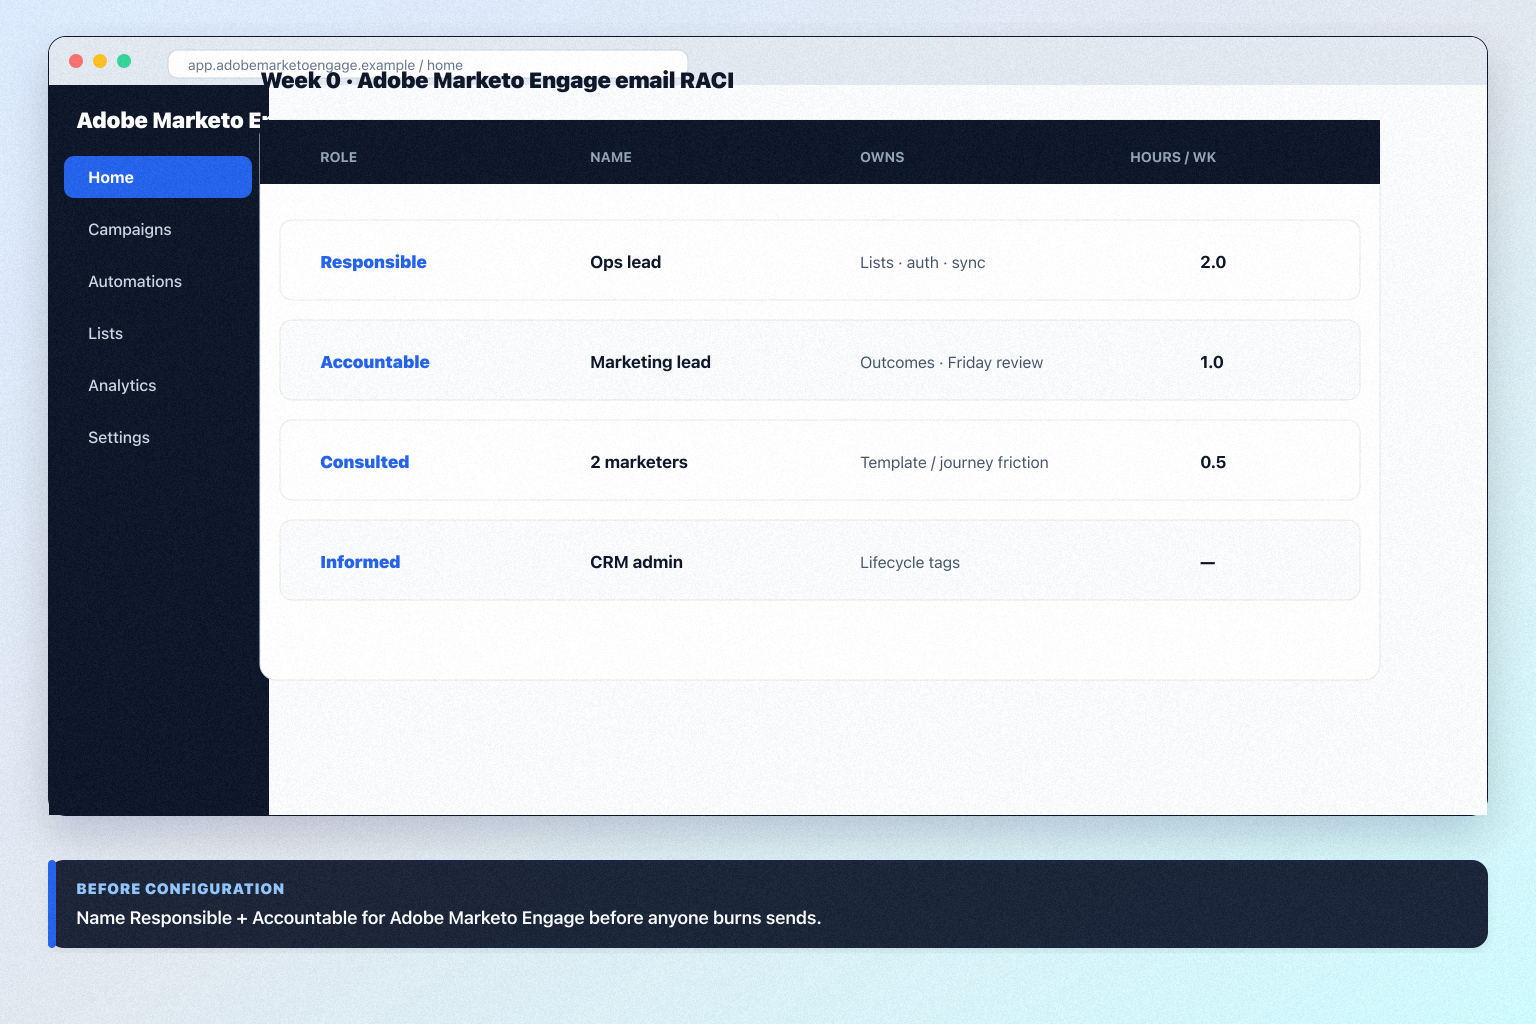This screenshot has height=1024, width=1536.
Task: Click the 0.5 hours value
Action: (x=1213, y=462)
